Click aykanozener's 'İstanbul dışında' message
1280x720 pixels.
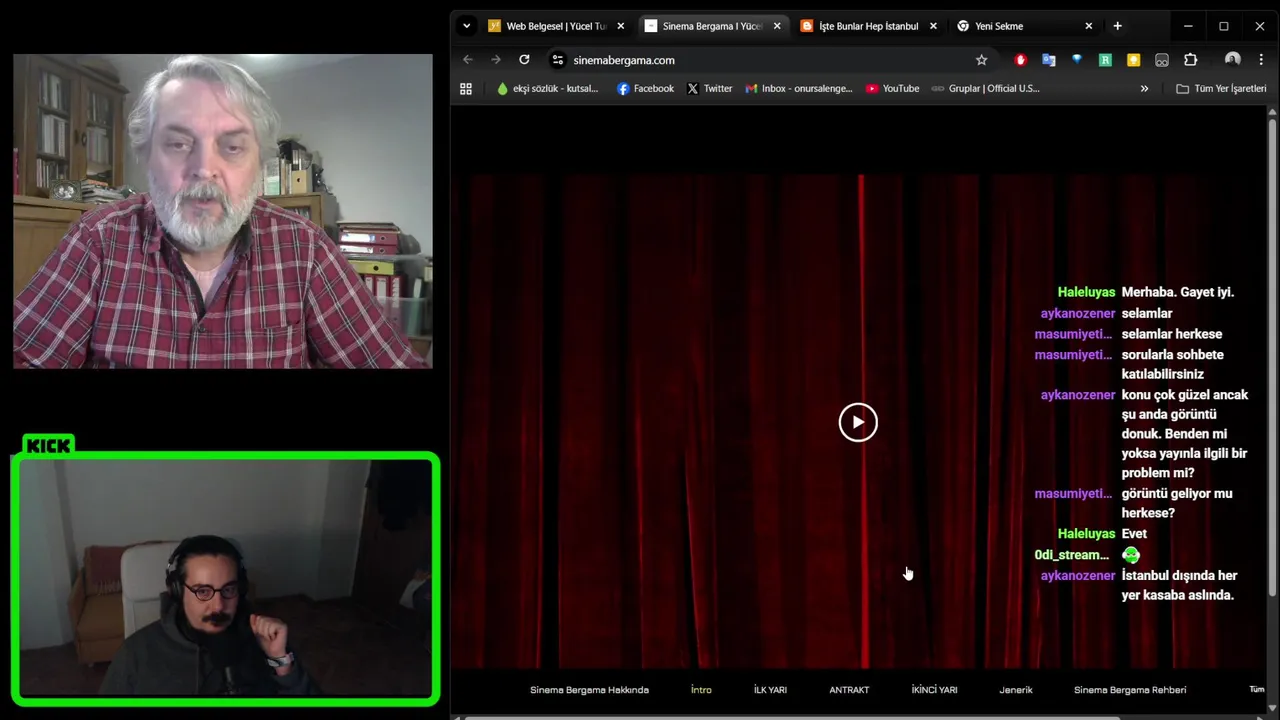pos(1179,585)
